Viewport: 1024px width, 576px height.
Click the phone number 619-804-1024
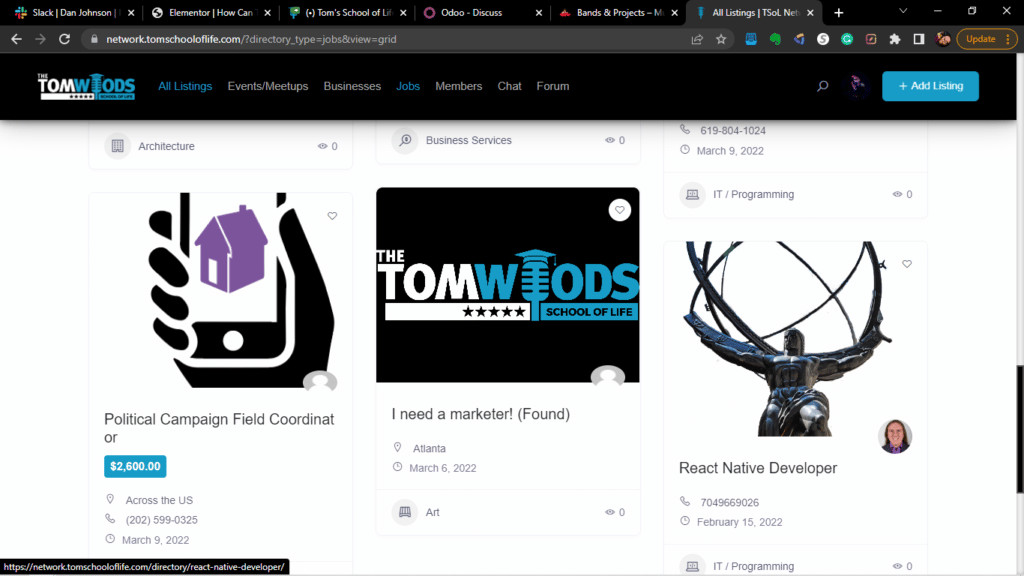(733, 131)
